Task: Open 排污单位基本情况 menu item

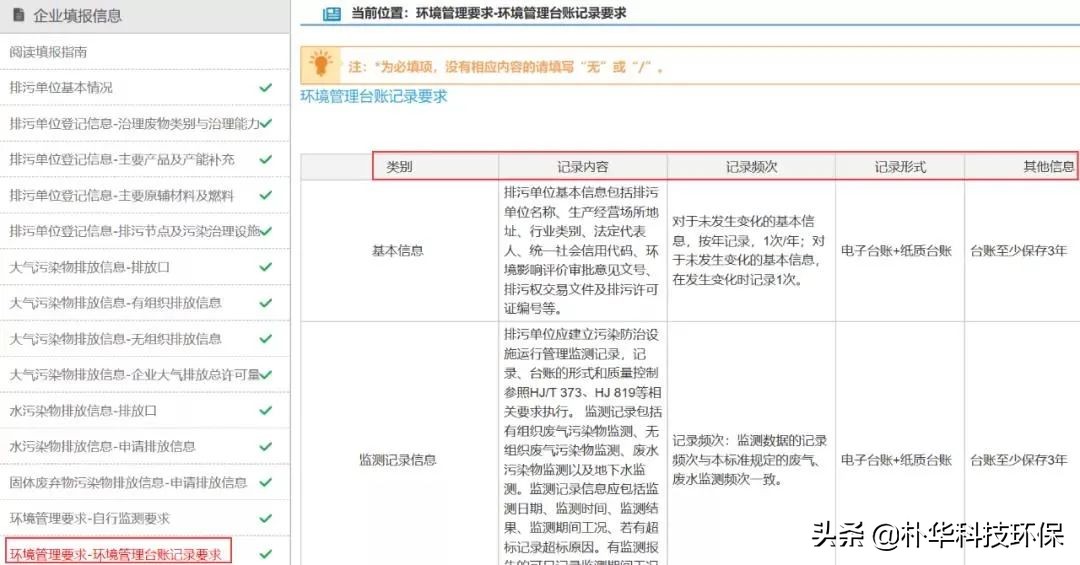Action: (61, 88)
